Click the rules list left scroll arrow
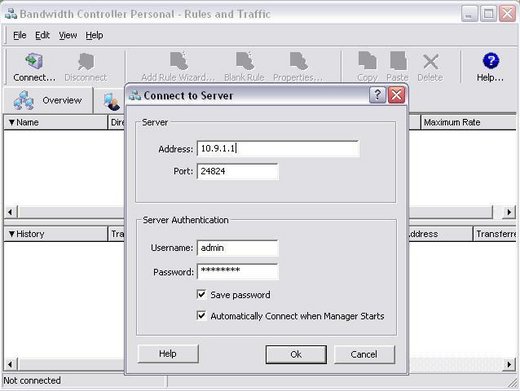Viewport: 520px width, 391px height. [10, 212]
